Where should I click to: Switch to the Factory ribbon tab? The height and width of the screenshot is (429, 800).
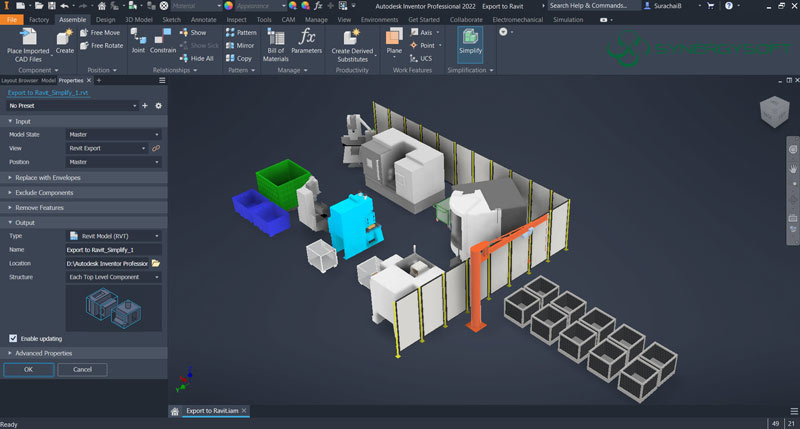coord(39,19)
